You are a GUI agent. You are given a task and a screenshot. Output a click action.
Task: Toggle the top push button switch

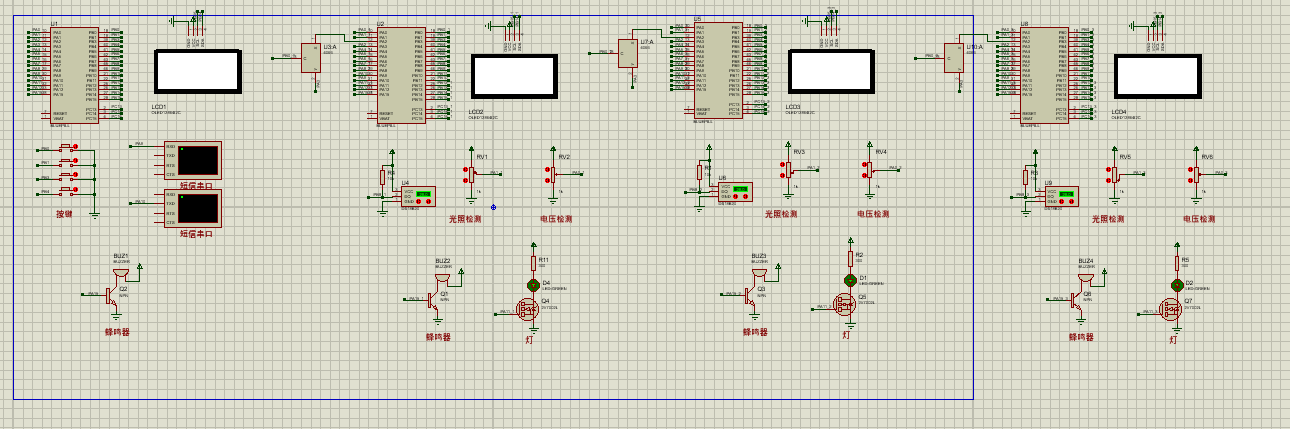[69, 149]
